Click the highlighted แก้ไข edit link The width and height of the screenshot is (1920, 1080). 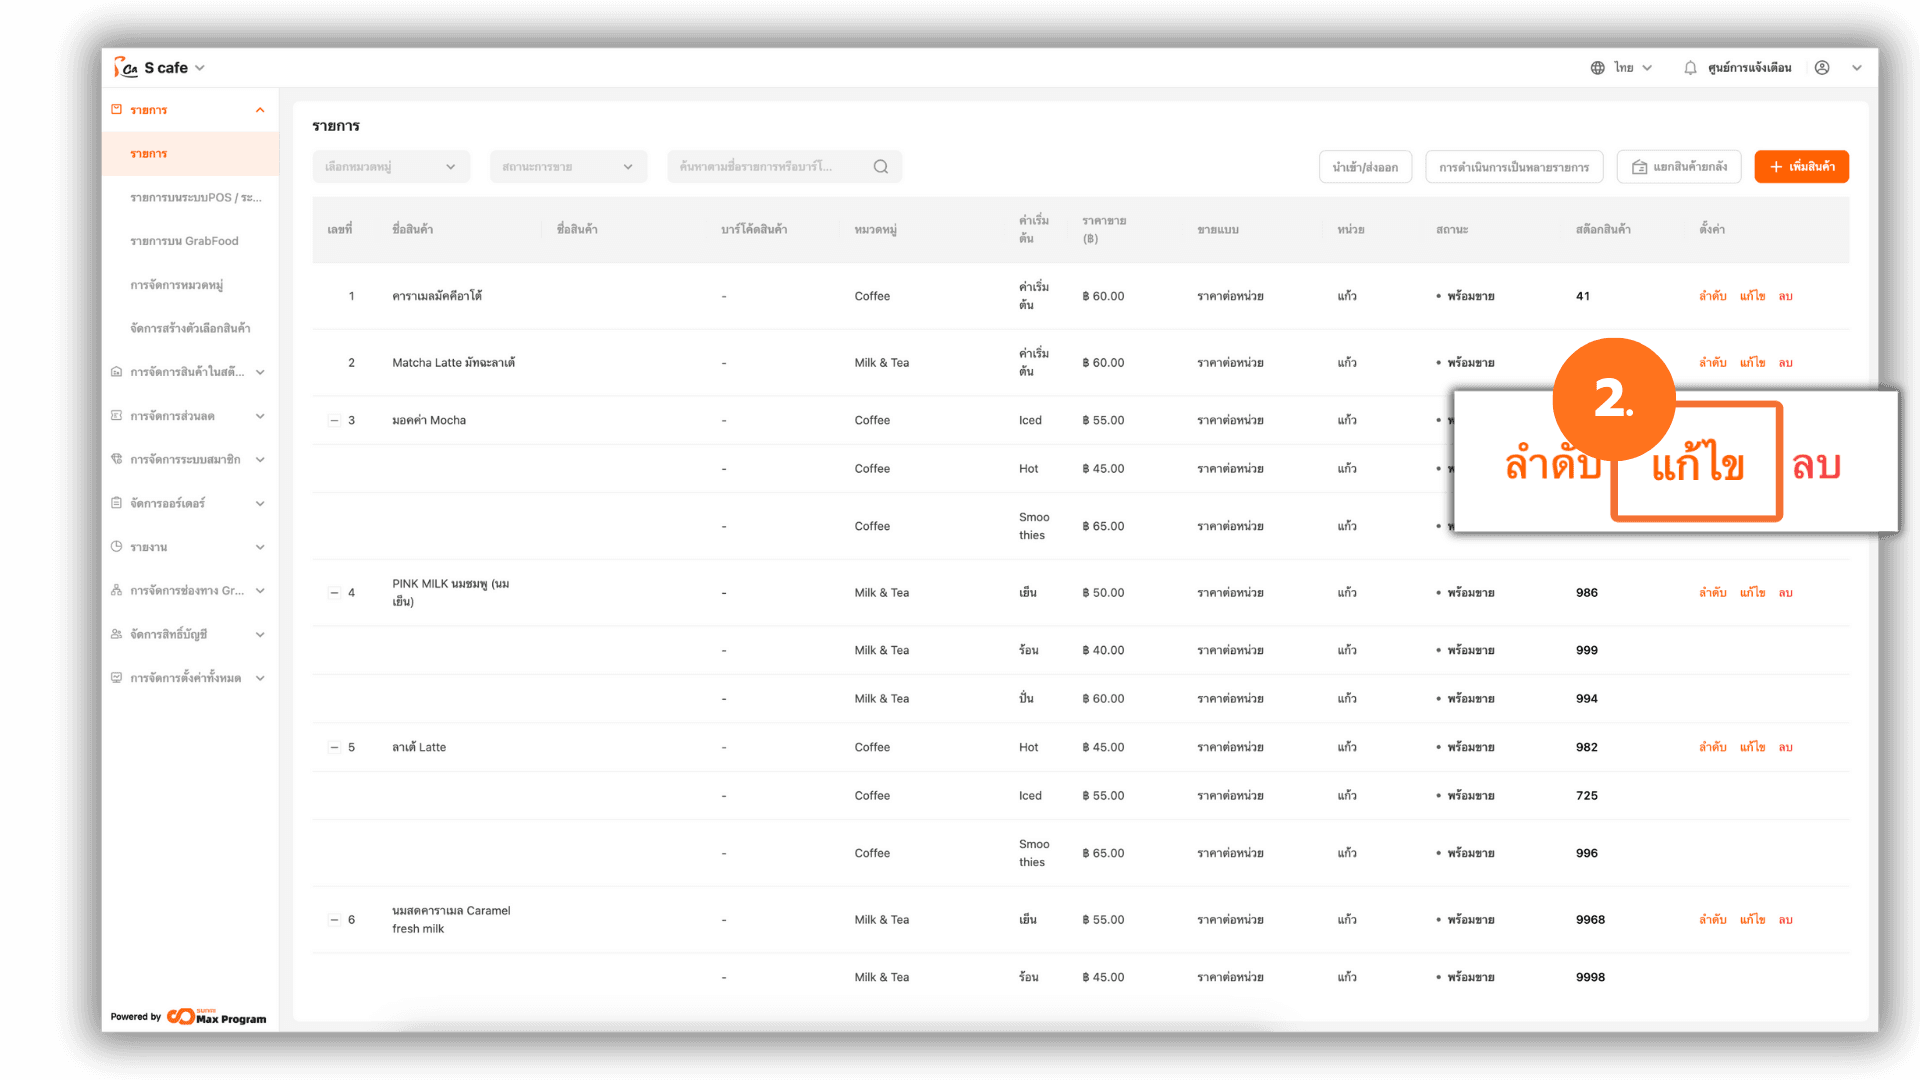coord(1697,464)
